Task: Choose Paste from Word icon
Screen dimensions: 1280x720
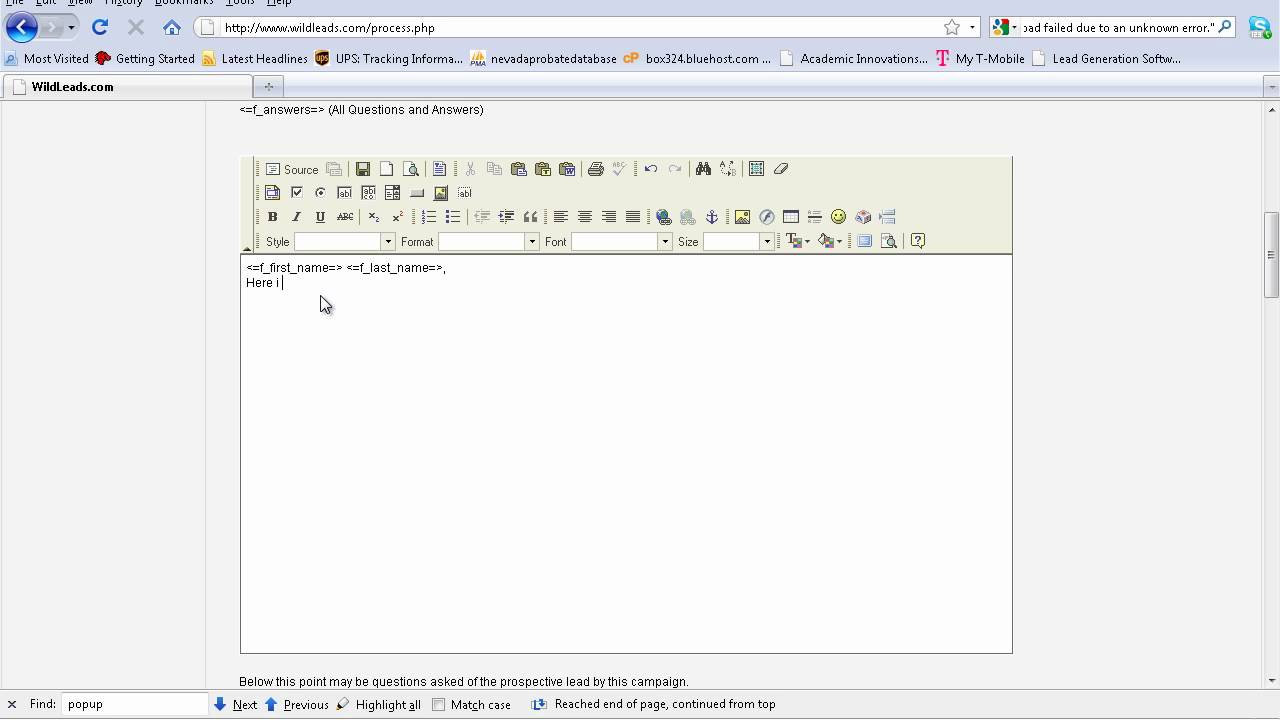Action: (x=567, y=169)
